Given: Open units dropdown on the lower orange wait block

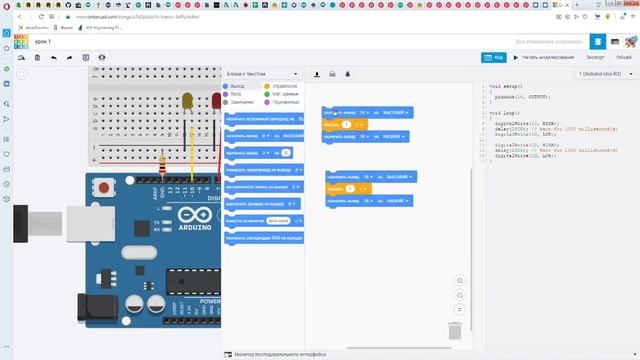Looking at the screenshot, I should [362, 189].
